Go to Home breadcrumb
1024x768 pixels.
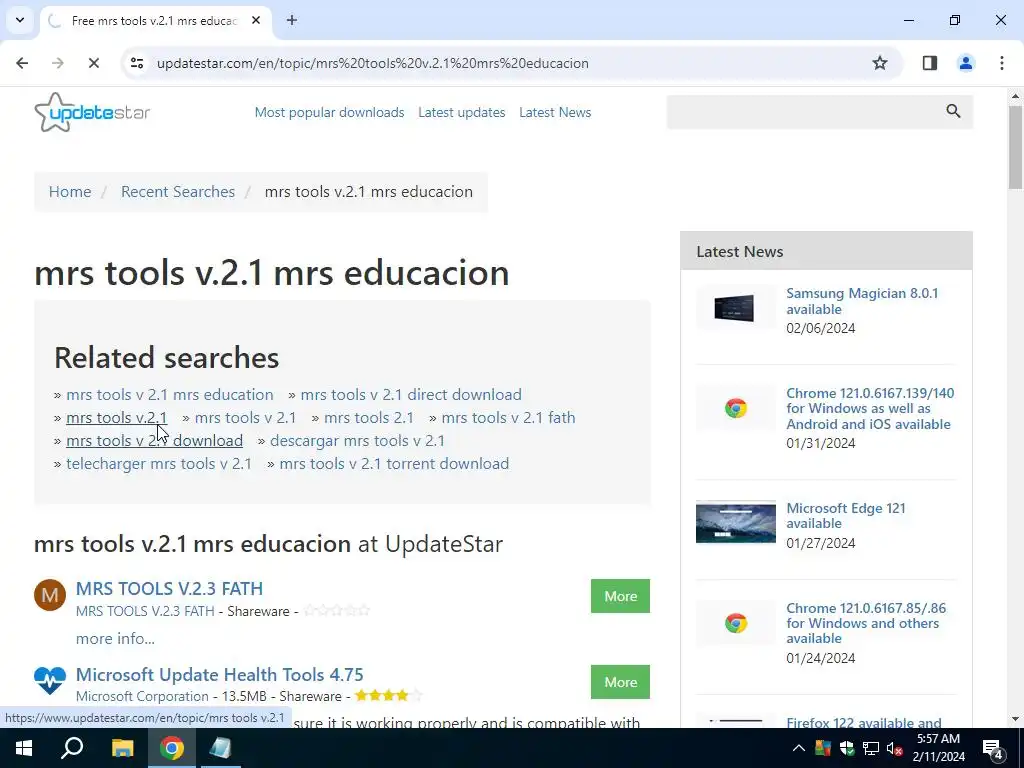(70, 191)
